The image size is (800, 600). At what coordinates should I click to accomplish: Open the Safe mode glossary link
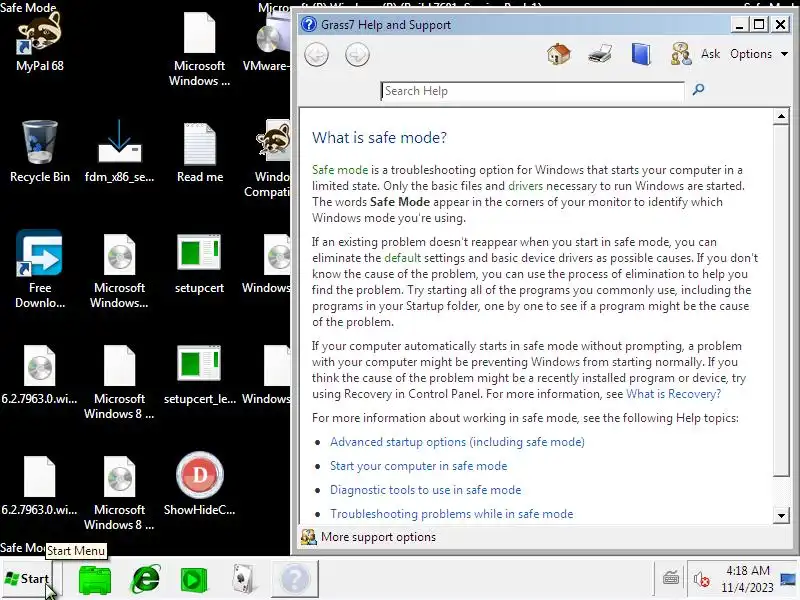point(340,170)
